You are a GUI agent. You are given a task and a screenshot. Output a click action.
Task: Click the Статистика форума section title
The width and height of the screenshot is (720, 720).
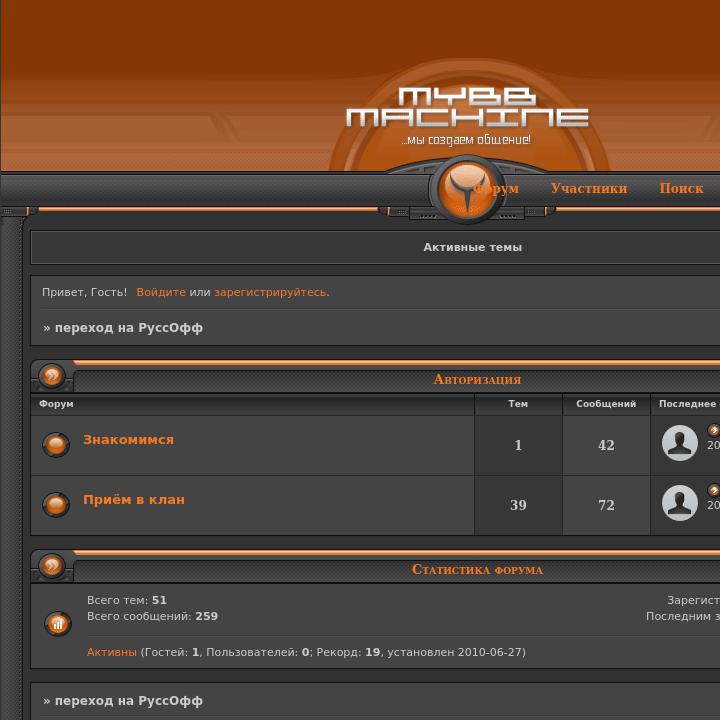[x=477, y=569]
